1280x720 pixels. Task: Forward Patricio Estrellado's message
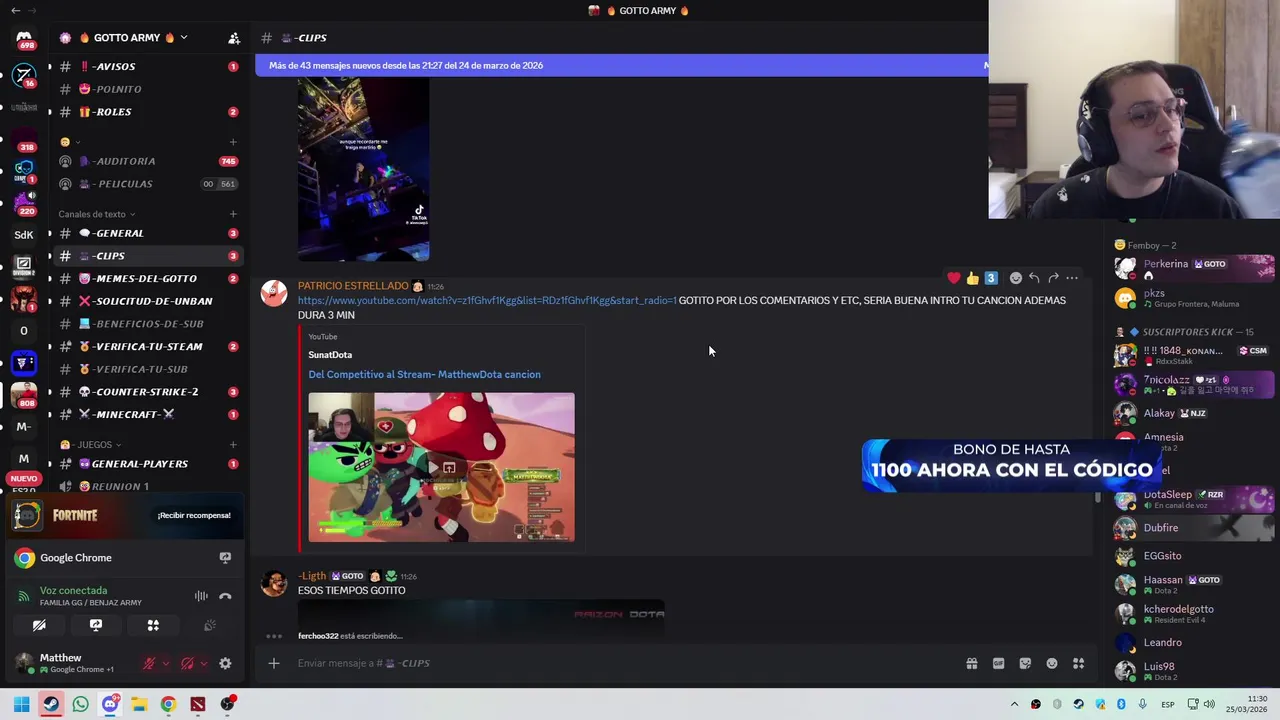click(1053, 278)
